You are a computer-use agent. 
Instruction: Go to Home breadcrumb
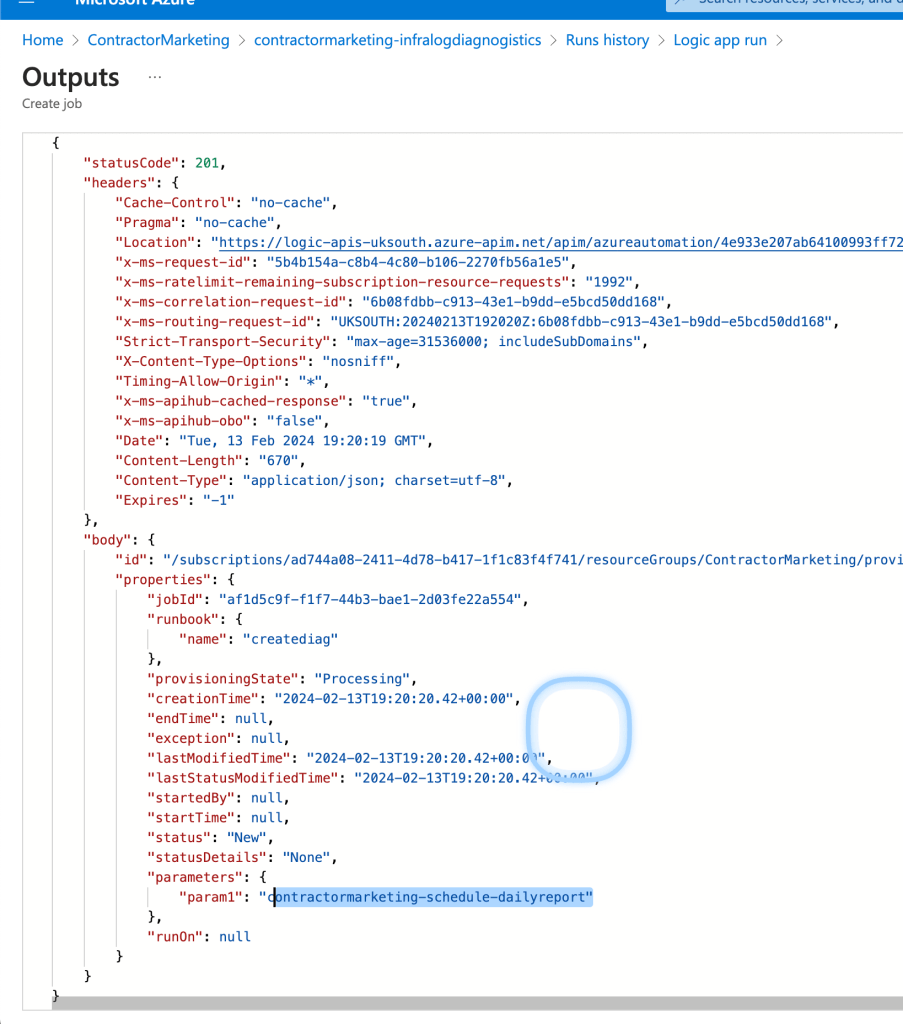point(42,40)
